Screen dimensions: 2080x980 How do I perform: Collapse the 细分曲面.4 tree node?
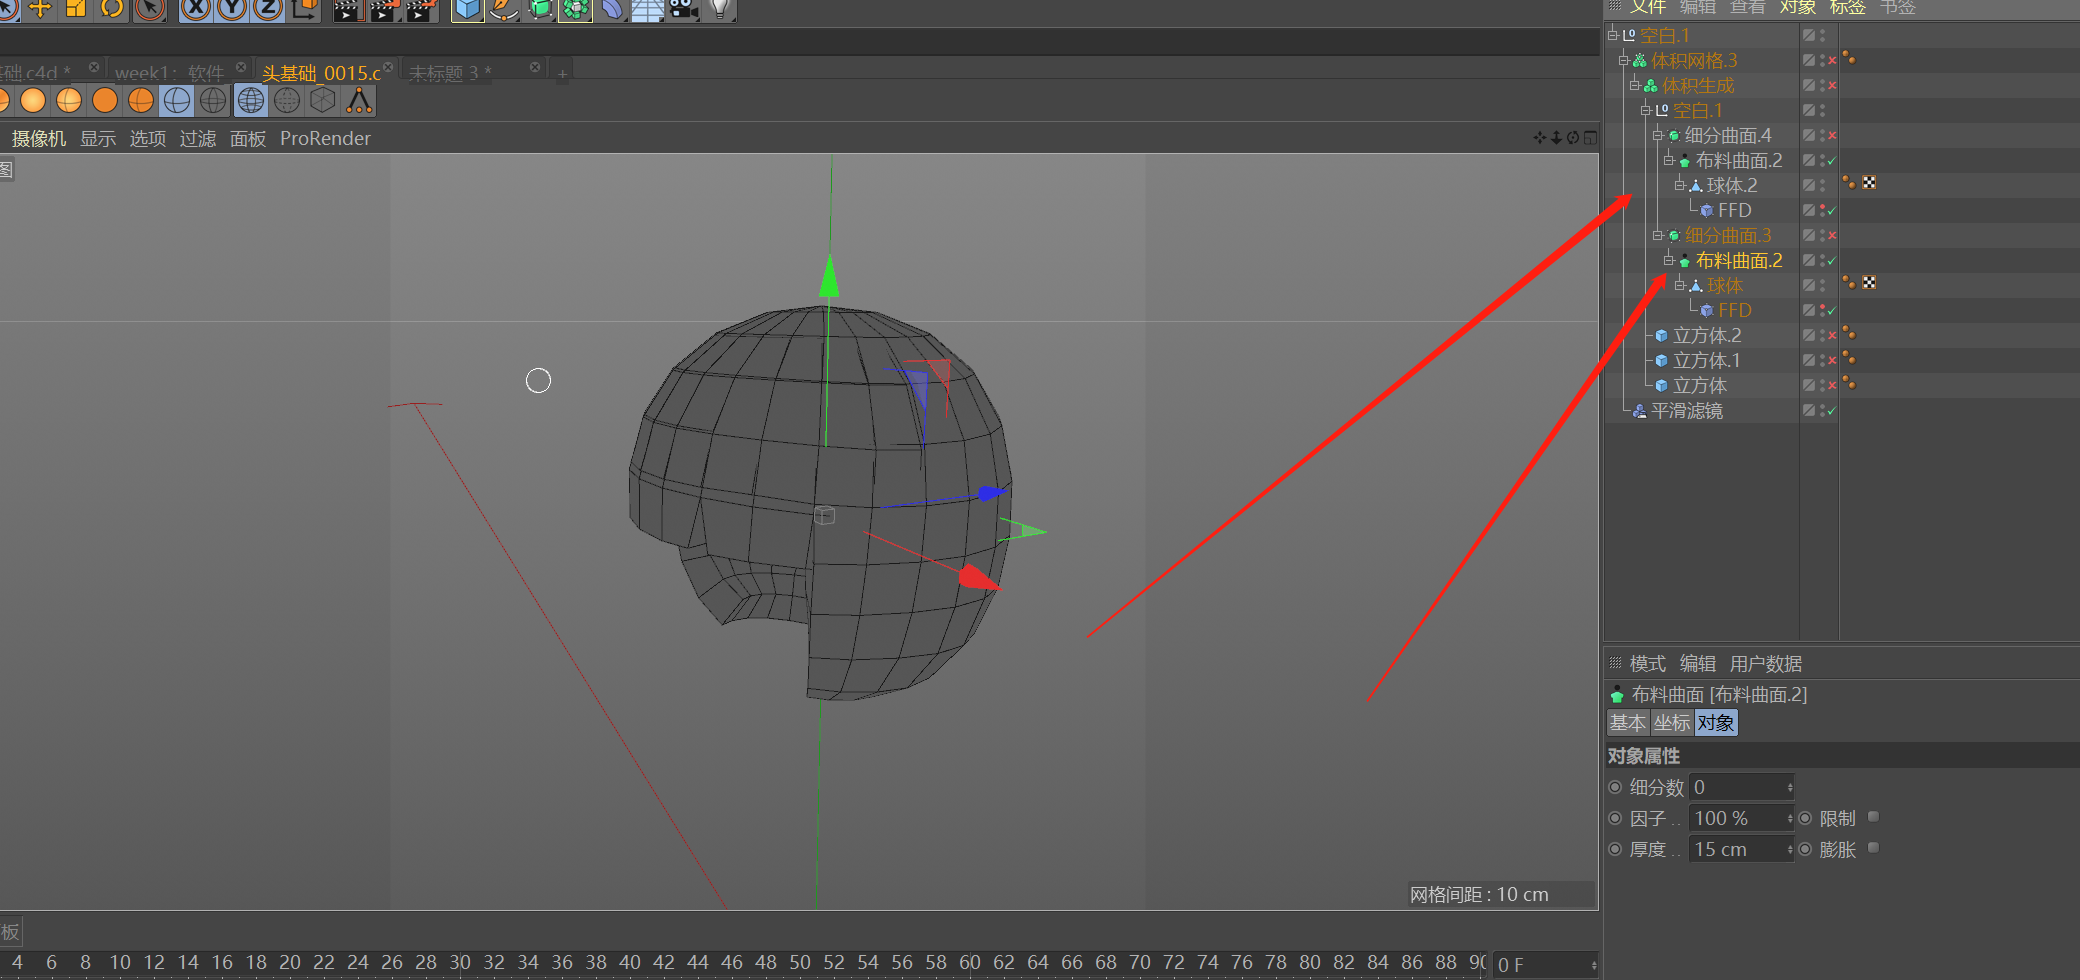click(1657, 136)
